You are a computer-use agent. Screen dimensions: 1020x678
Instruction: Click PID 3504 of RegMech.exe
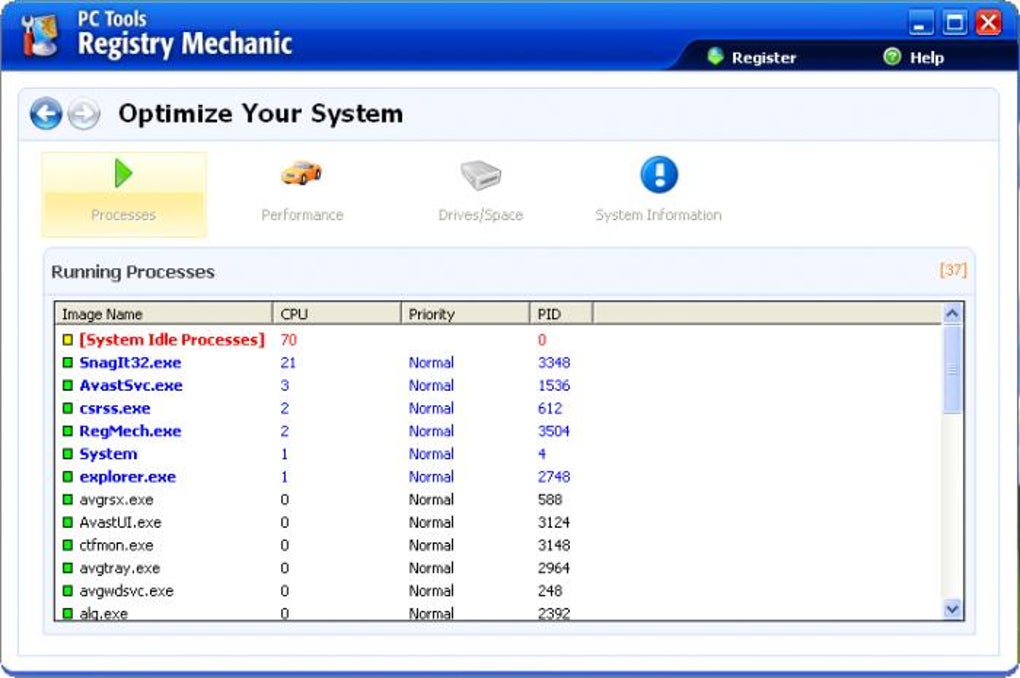click(x=554, y=431)
